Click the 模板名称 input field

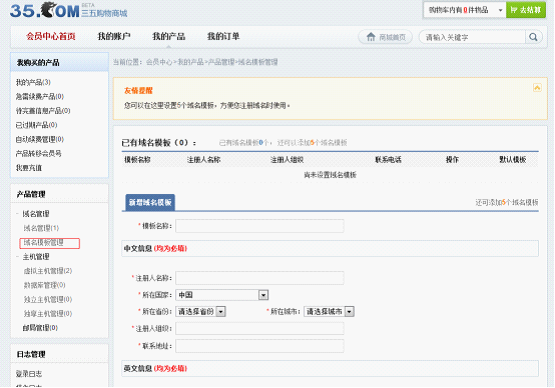260,226
